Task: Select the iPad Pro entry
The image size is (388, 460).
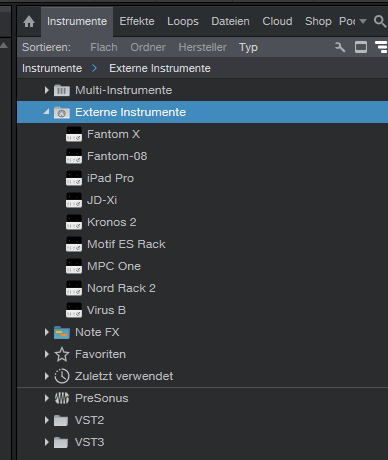Action: tap(110, 178)
